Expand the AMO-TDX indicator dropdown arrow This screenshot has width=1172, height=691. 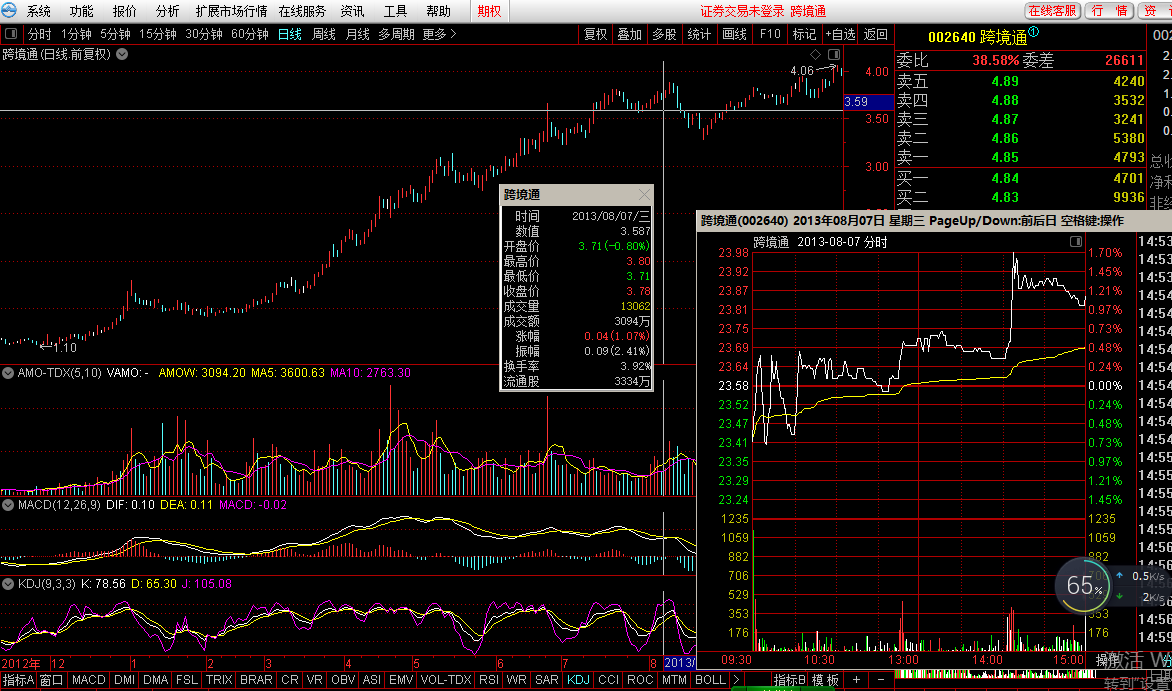click(x=8, y=373)
